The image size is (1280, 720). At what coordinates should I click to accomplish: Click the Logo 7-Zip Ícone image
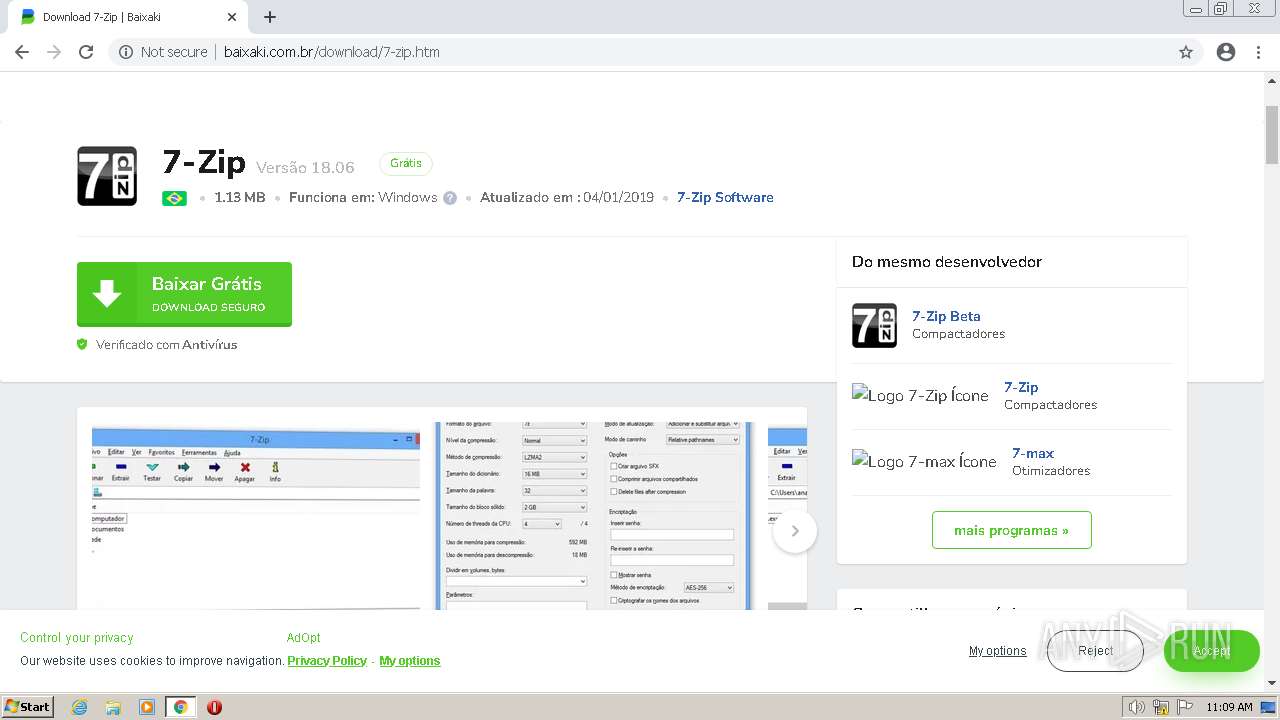coord(920,395)
